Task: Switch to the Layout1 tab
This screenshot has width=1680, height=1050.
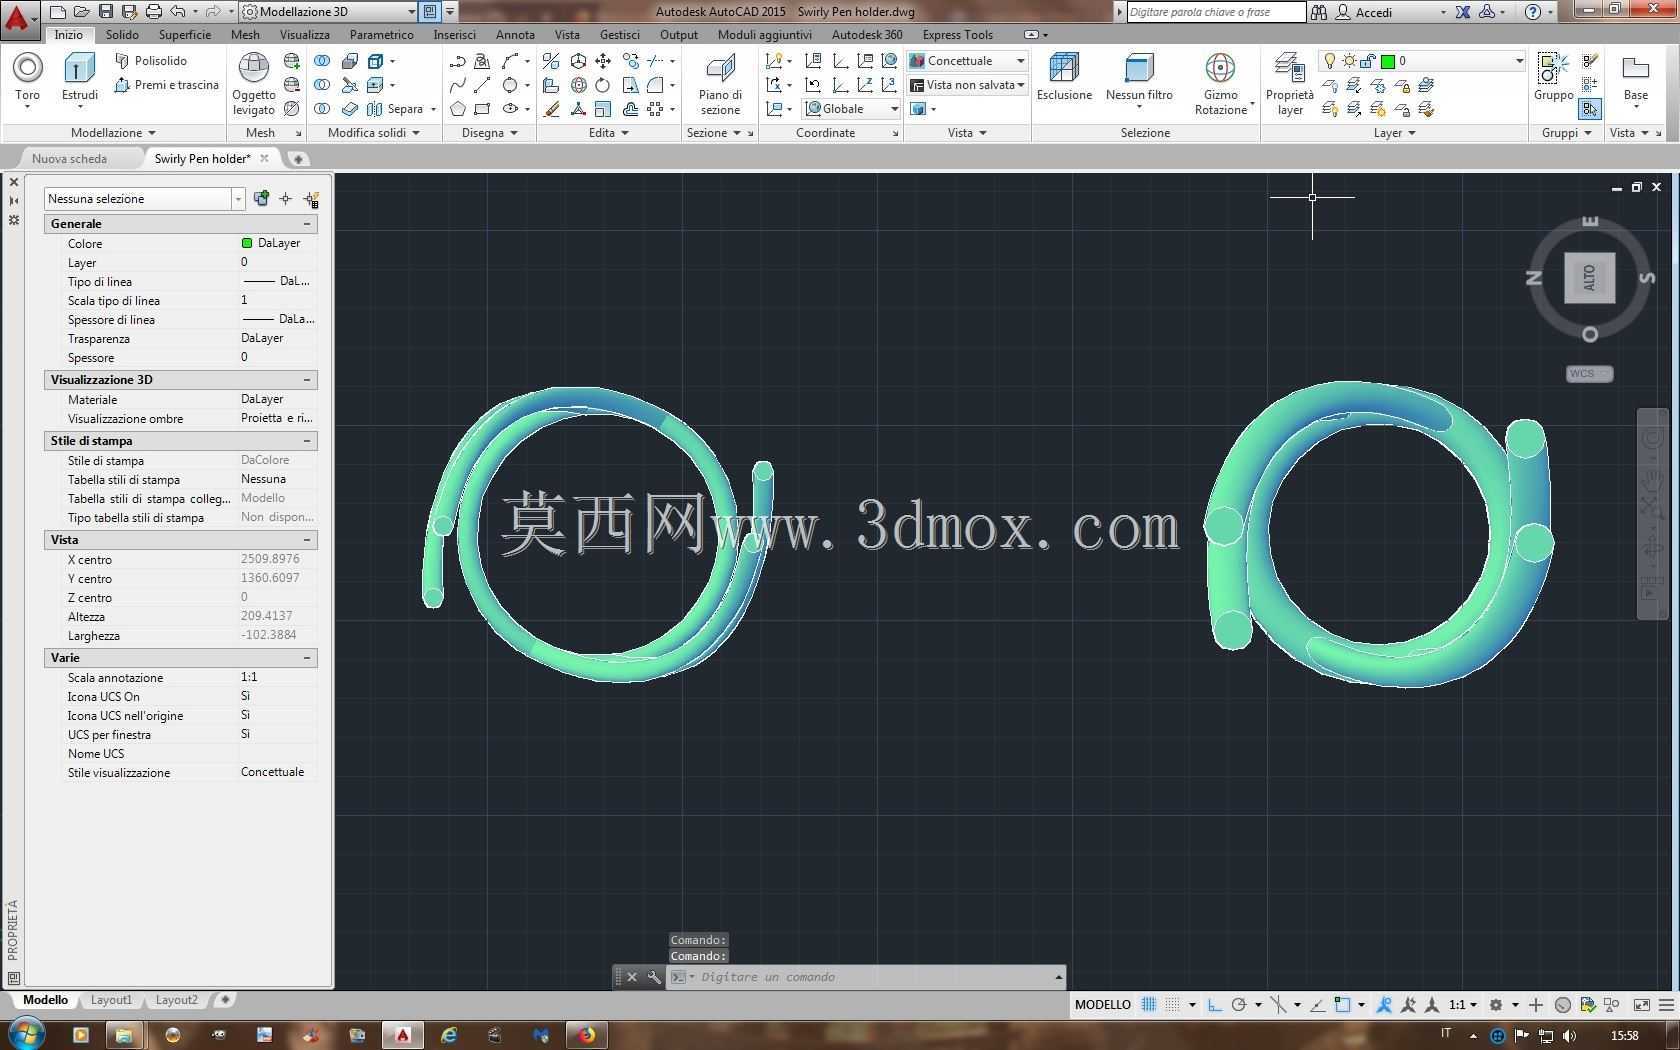Action: tap(111, 1000)
